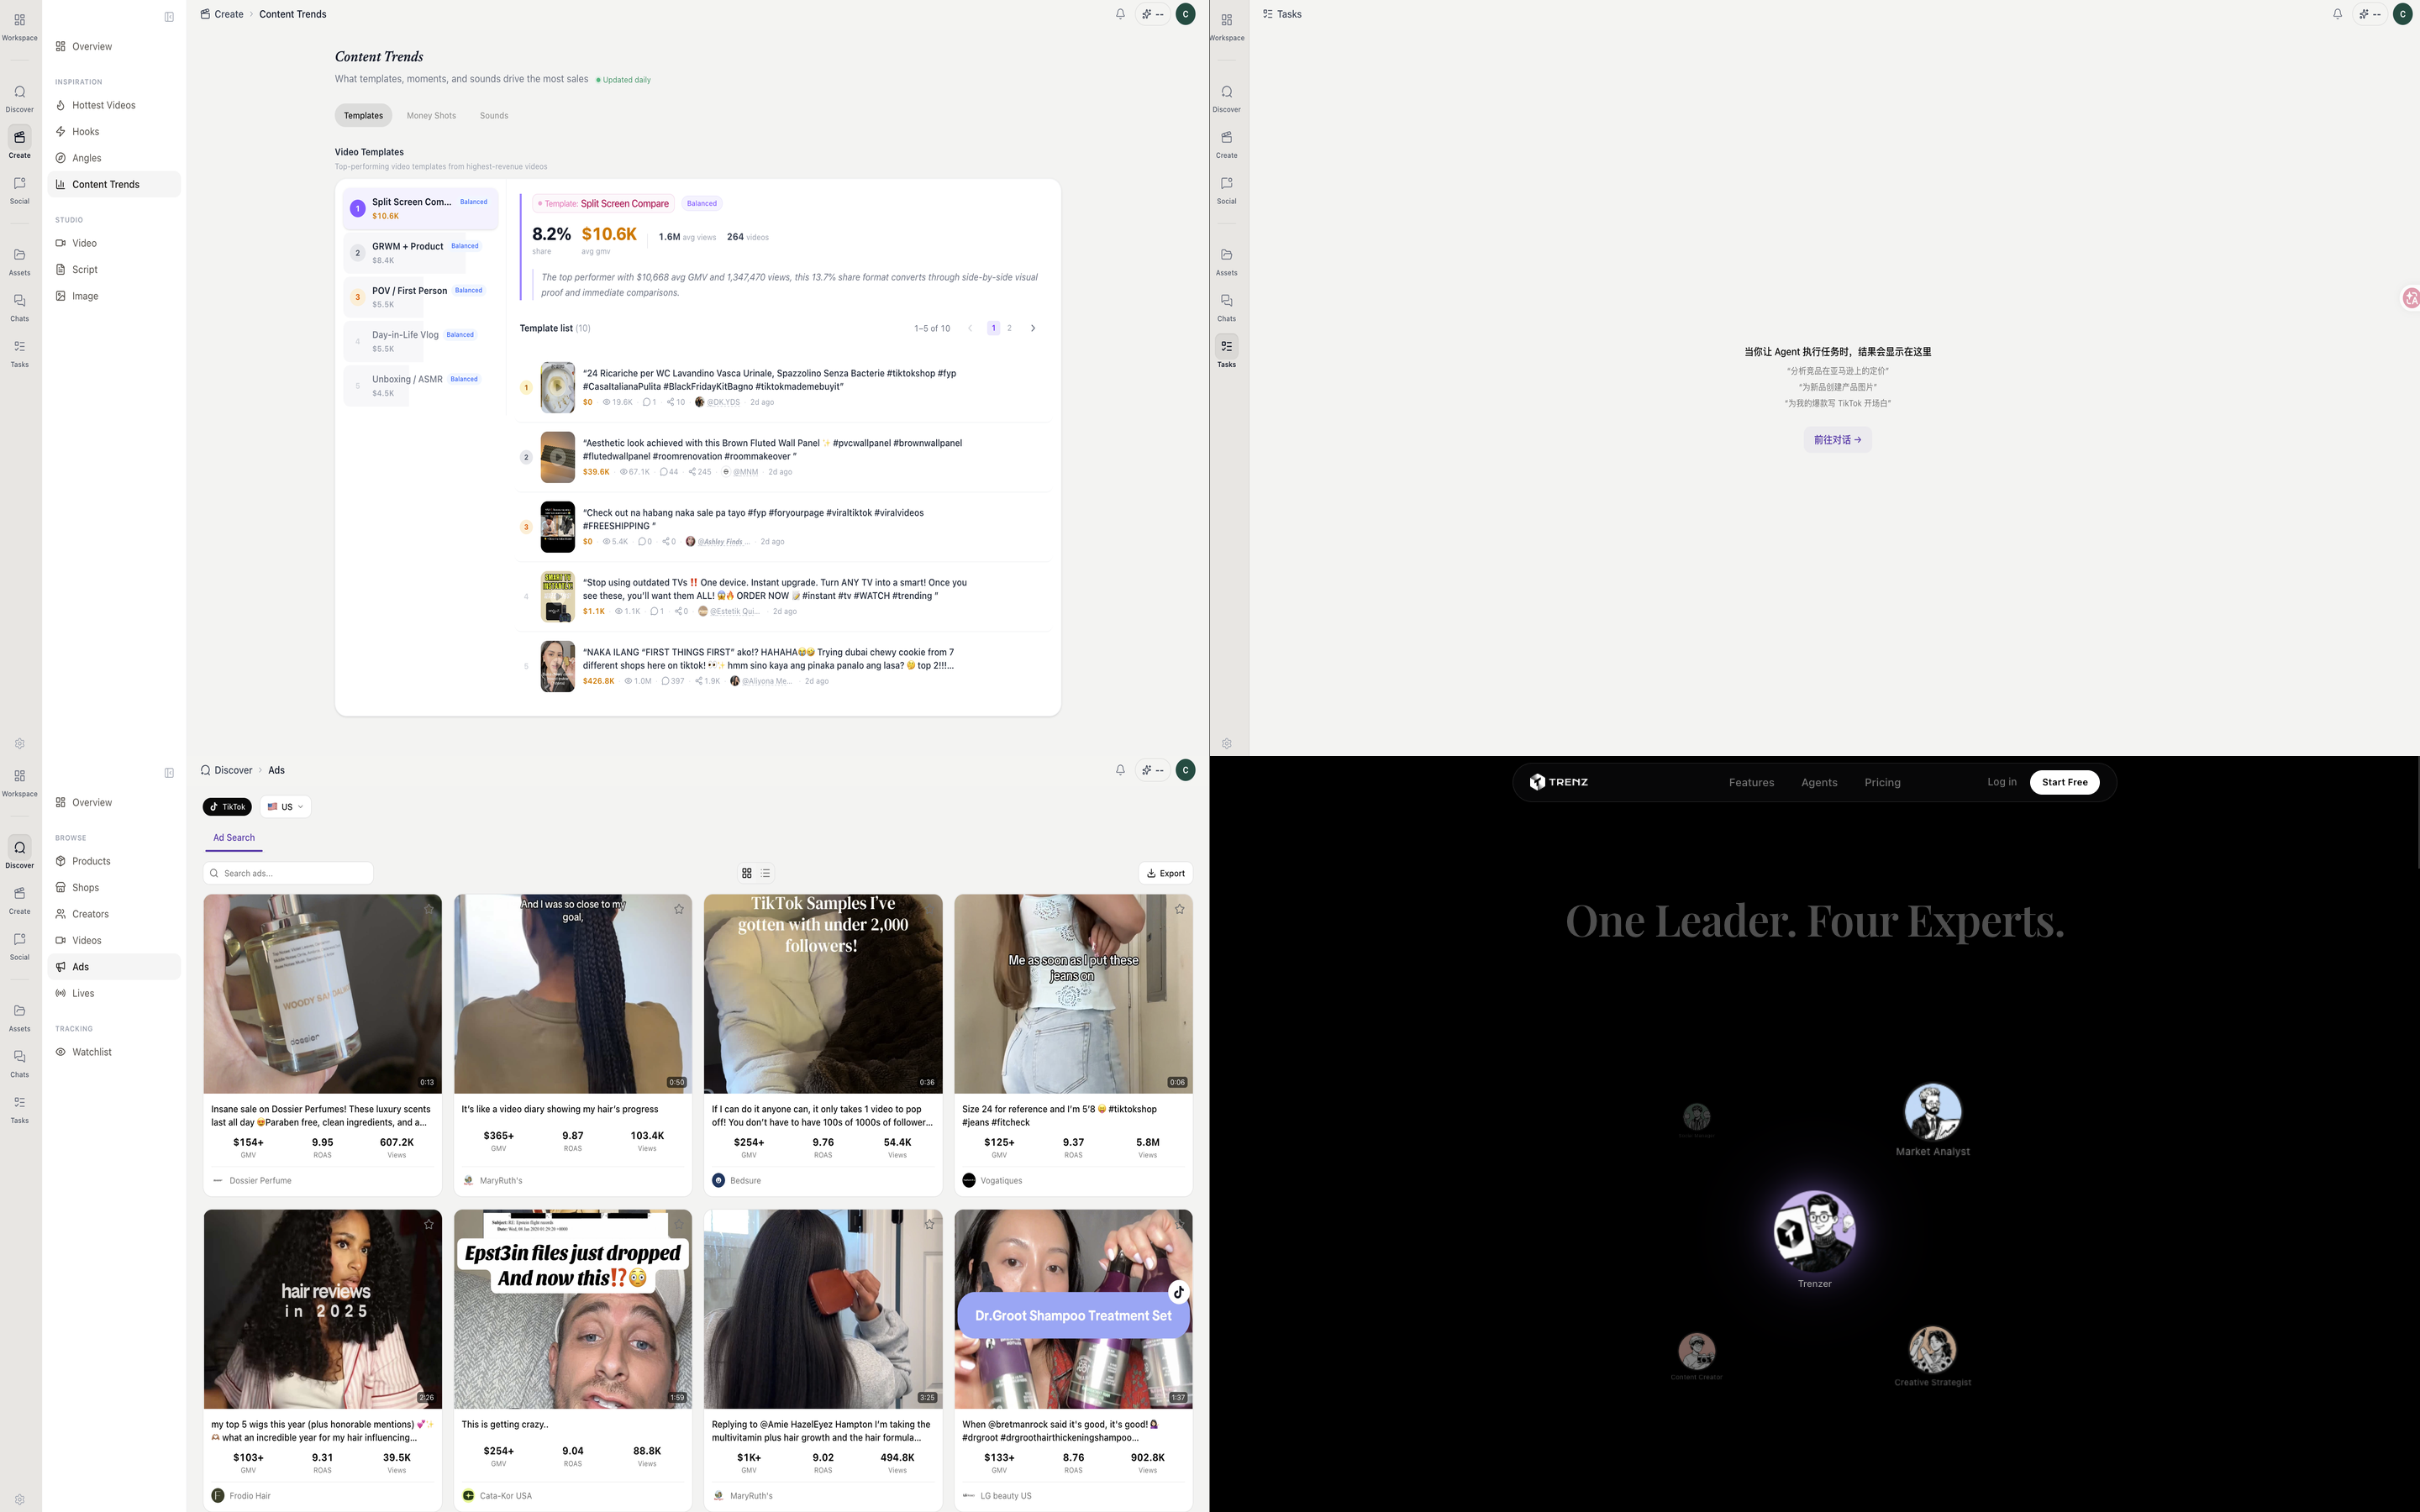The height and width of the screenshot is (1512, 2420).
Task: Click the TRENZ logo
Action: click(x=1559, y=782)
